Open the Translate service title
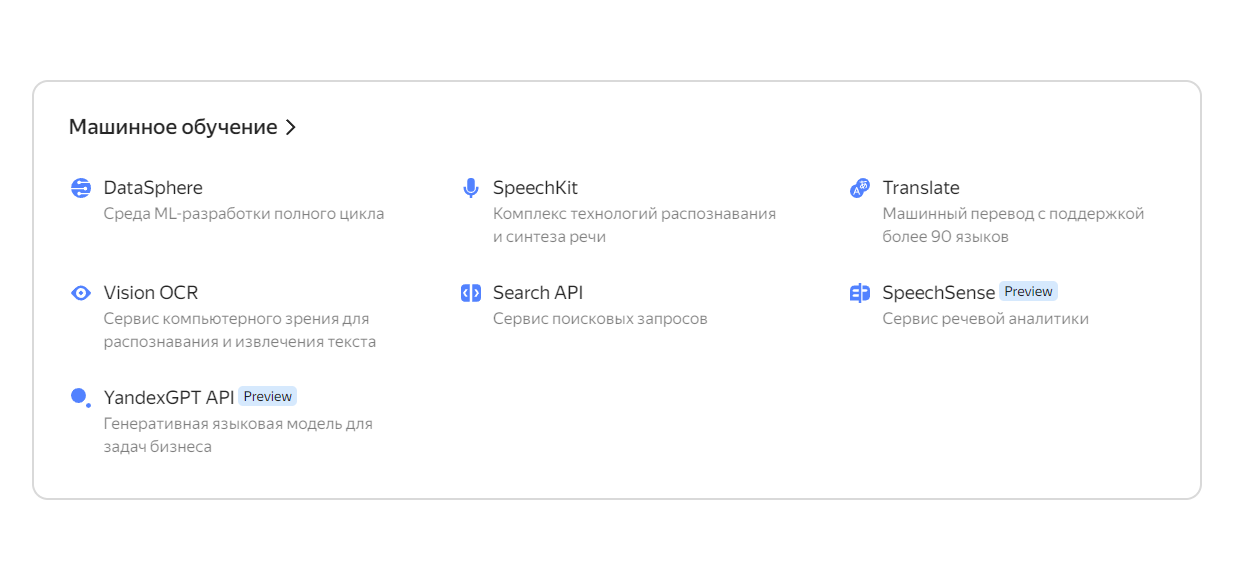The image size is (1234, 580). tap(921, 188)
